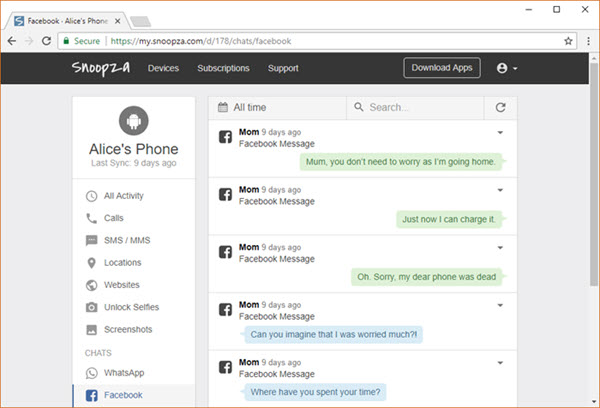Click the magnifier search icon

pyautogui.click(x=359, y=107)
